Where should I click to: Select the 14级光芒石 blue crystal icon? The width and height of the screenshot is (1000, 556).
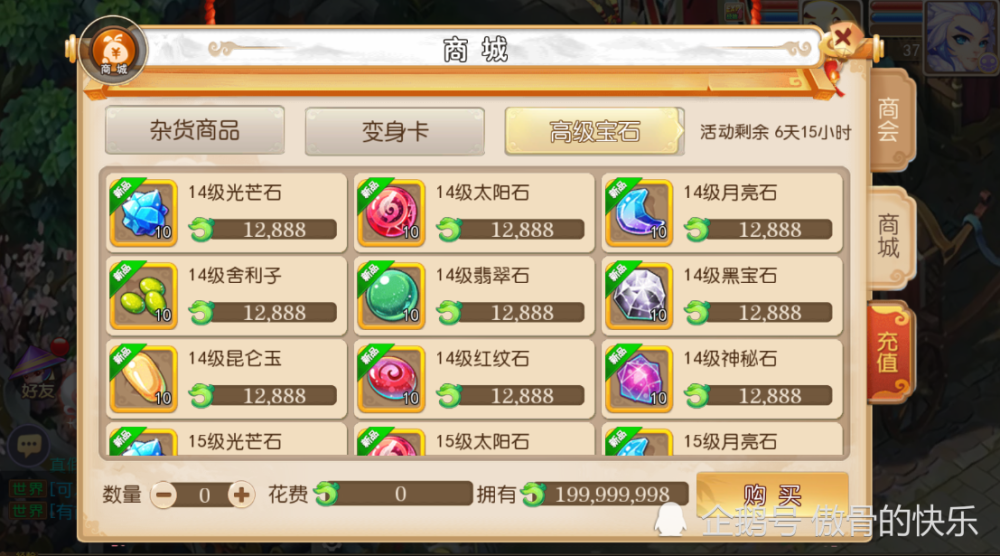(143, 213)
